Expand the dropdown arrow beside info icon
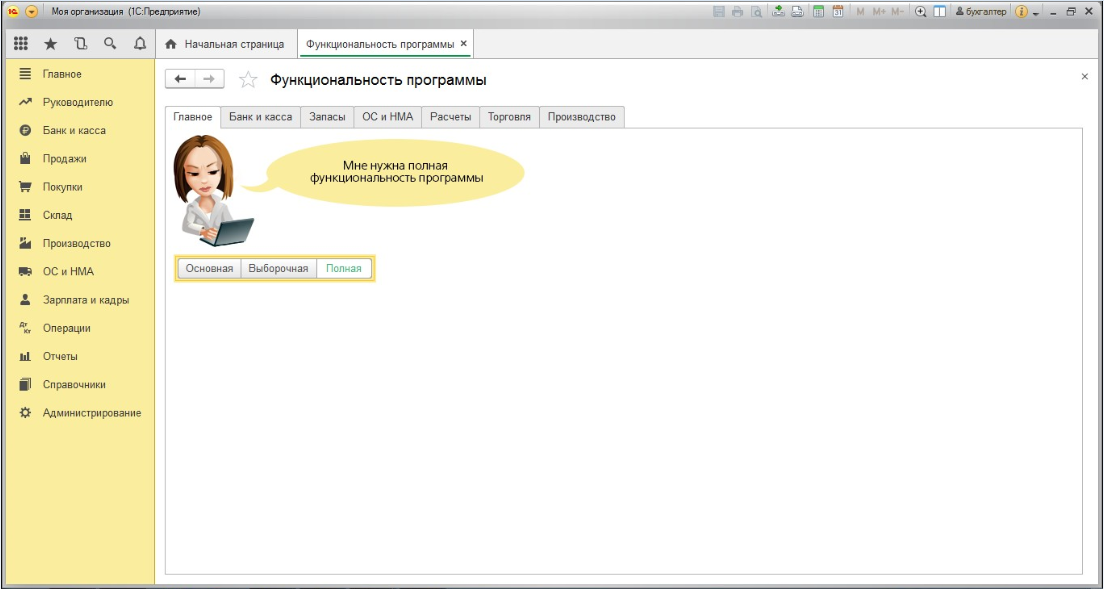The image size is (1104, 589). coord(1036,12)
